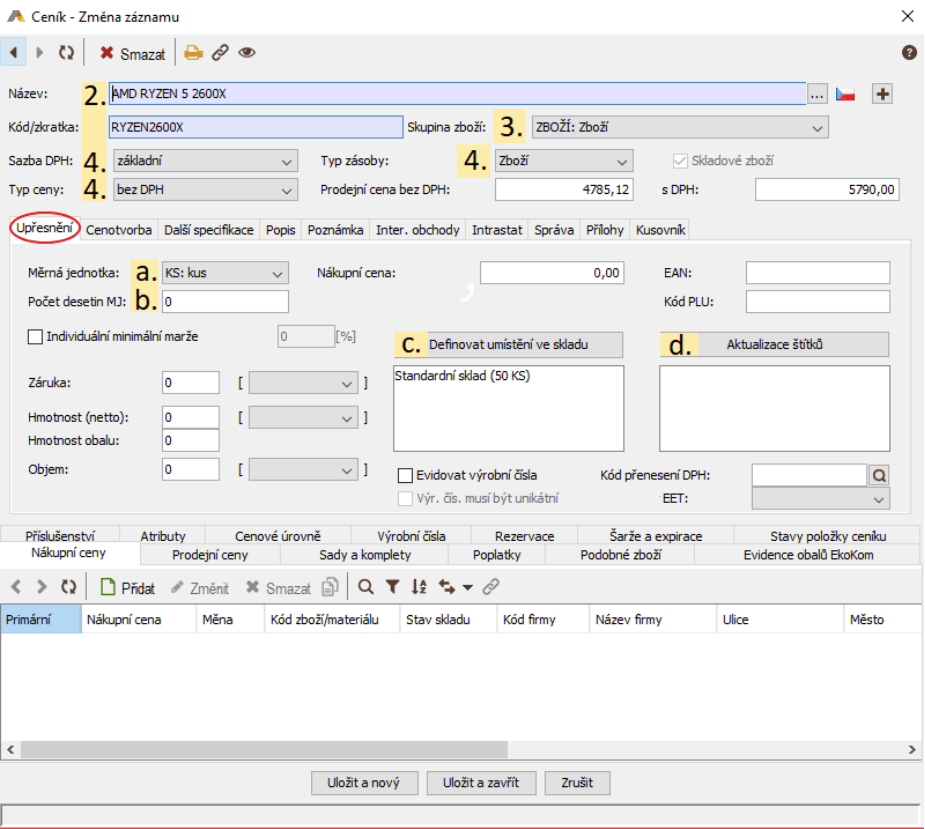
Task: Select Standardní sklad (50 KS) entry
Action: point(462,376)
